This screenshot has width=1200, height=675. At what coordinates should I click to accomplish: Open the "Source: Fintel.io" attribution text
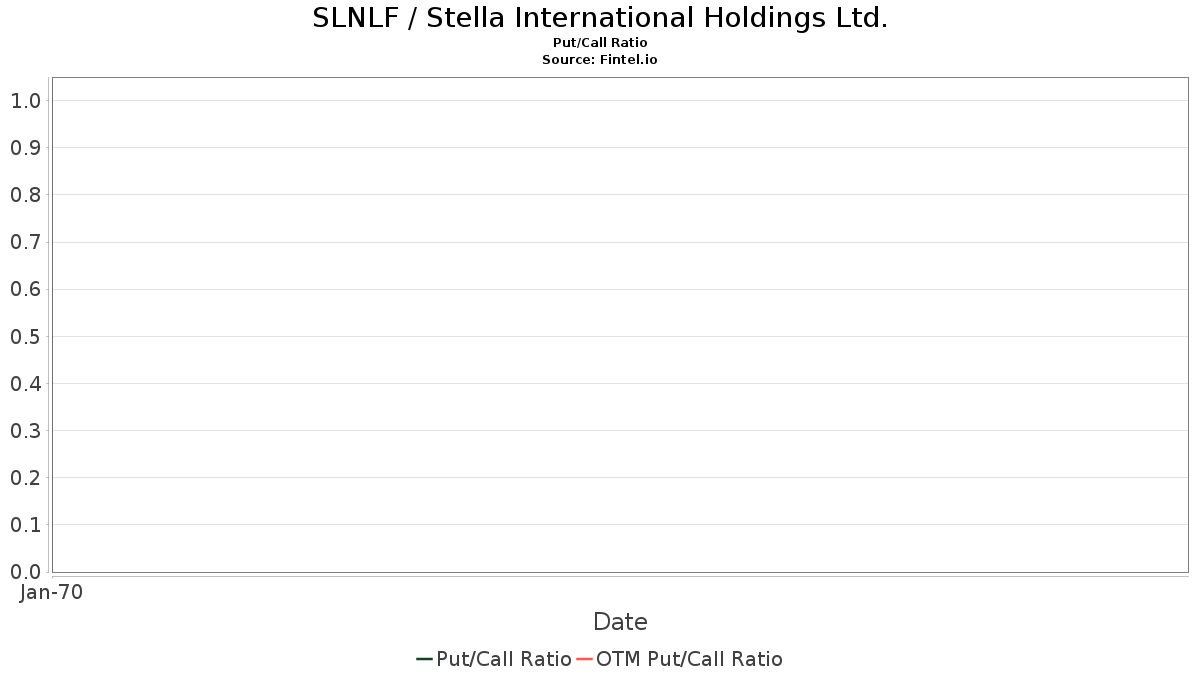pyautogui.click(x=600, y=60)
